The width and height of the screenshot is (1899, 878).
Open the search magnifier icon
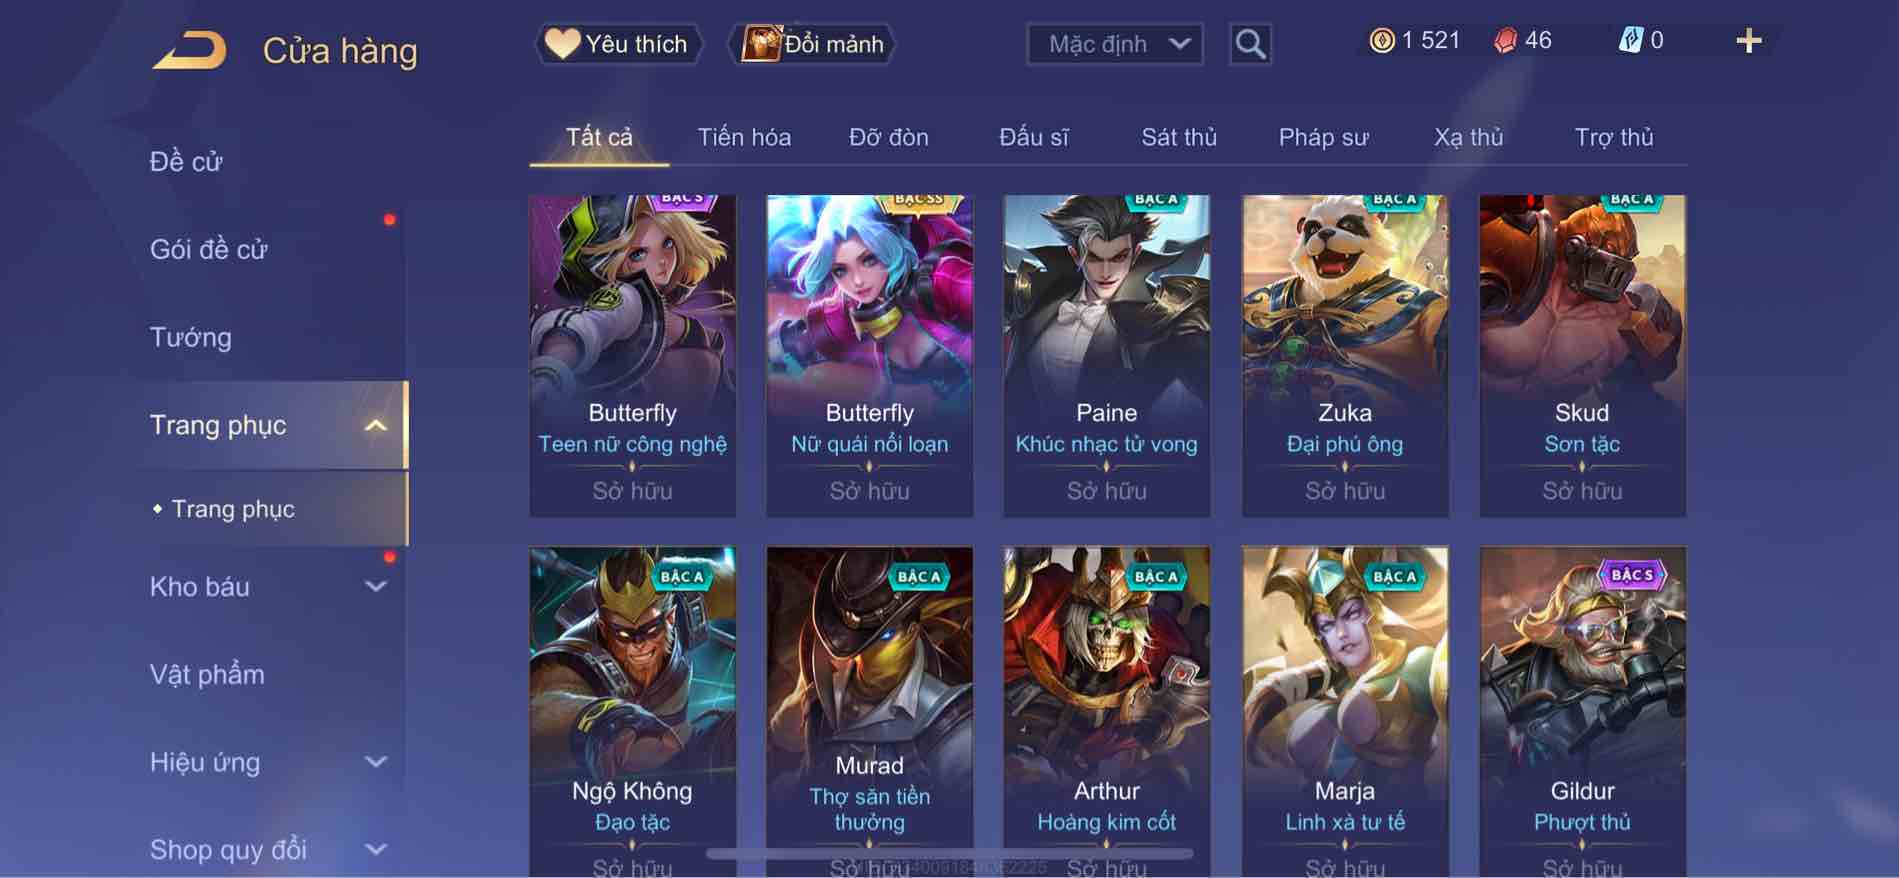pos(1250,44)
